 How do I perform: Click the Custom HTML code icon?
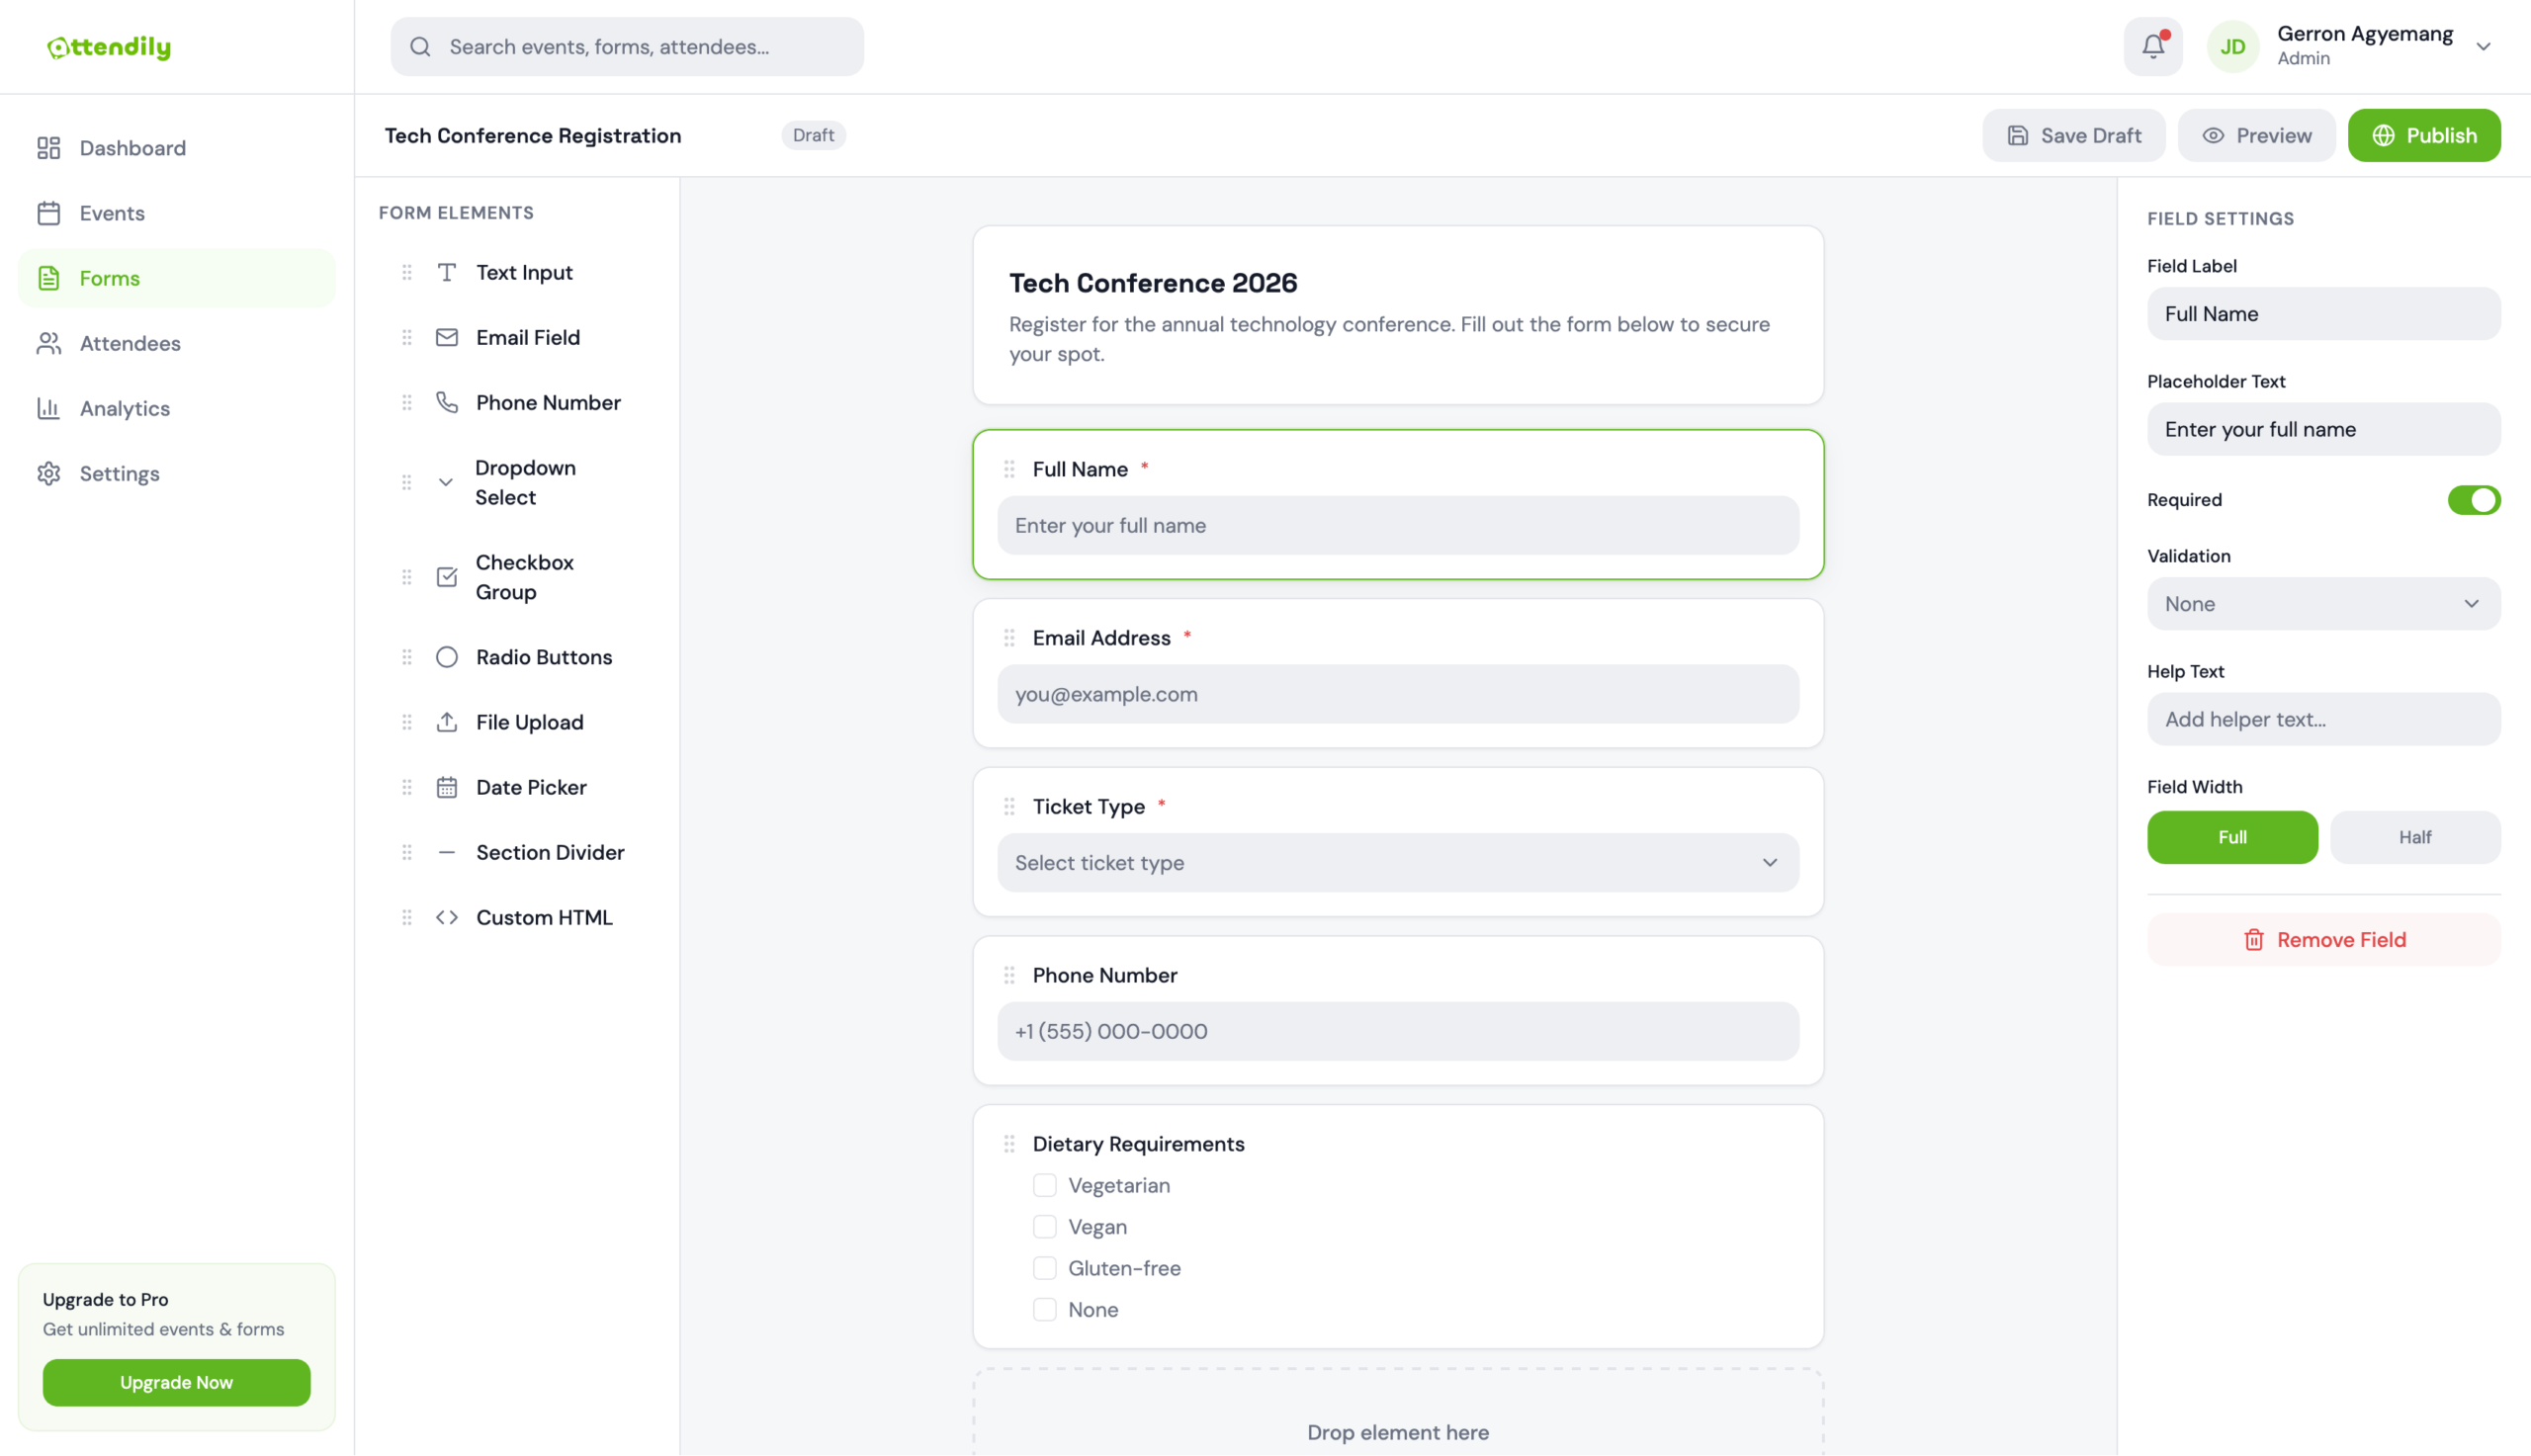pyautogui.click(x=447, y=917)
